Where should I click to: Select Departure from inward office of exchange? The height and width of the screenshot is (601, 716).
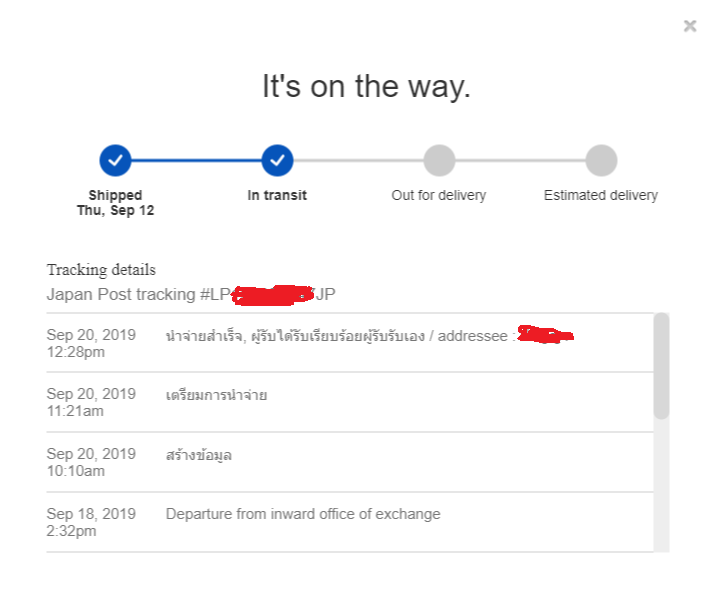tap(303, 514)
